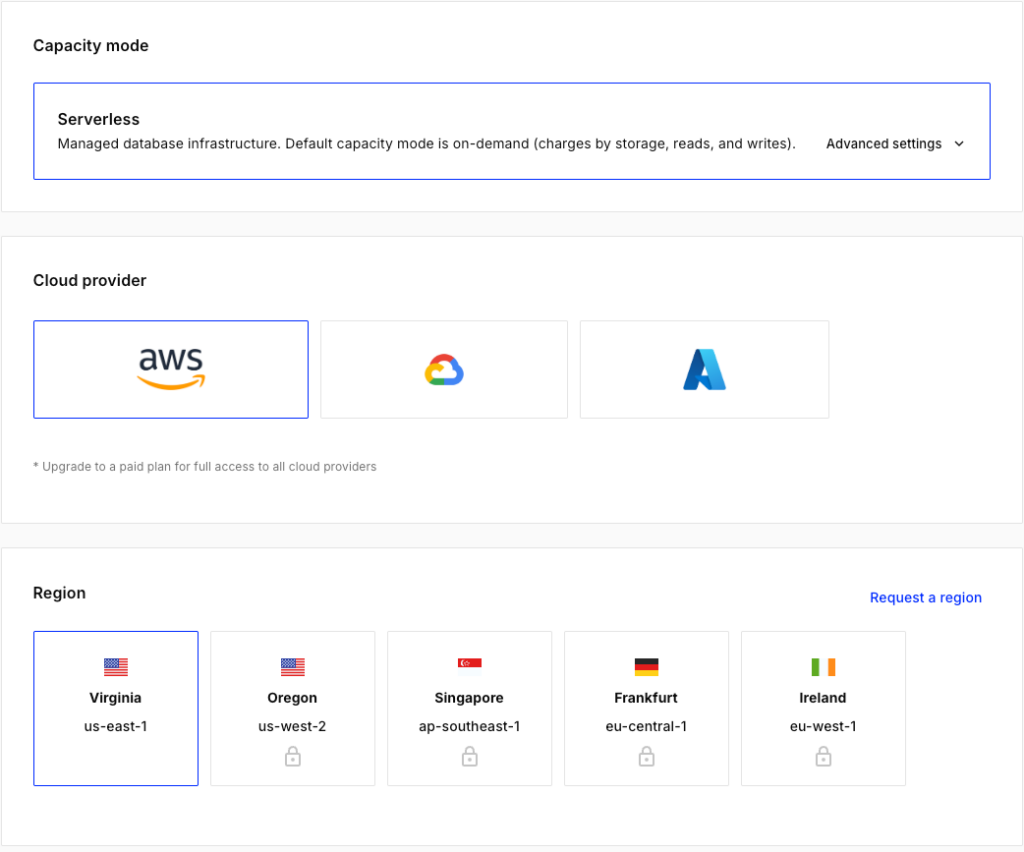Open the Request a region link
The image size is (1024, 852).
(925, 597)
